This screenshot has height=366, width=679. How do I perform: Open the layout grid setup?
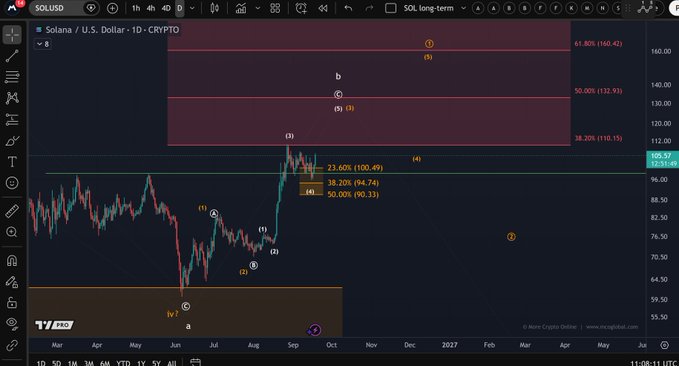(x=275, y=8)
